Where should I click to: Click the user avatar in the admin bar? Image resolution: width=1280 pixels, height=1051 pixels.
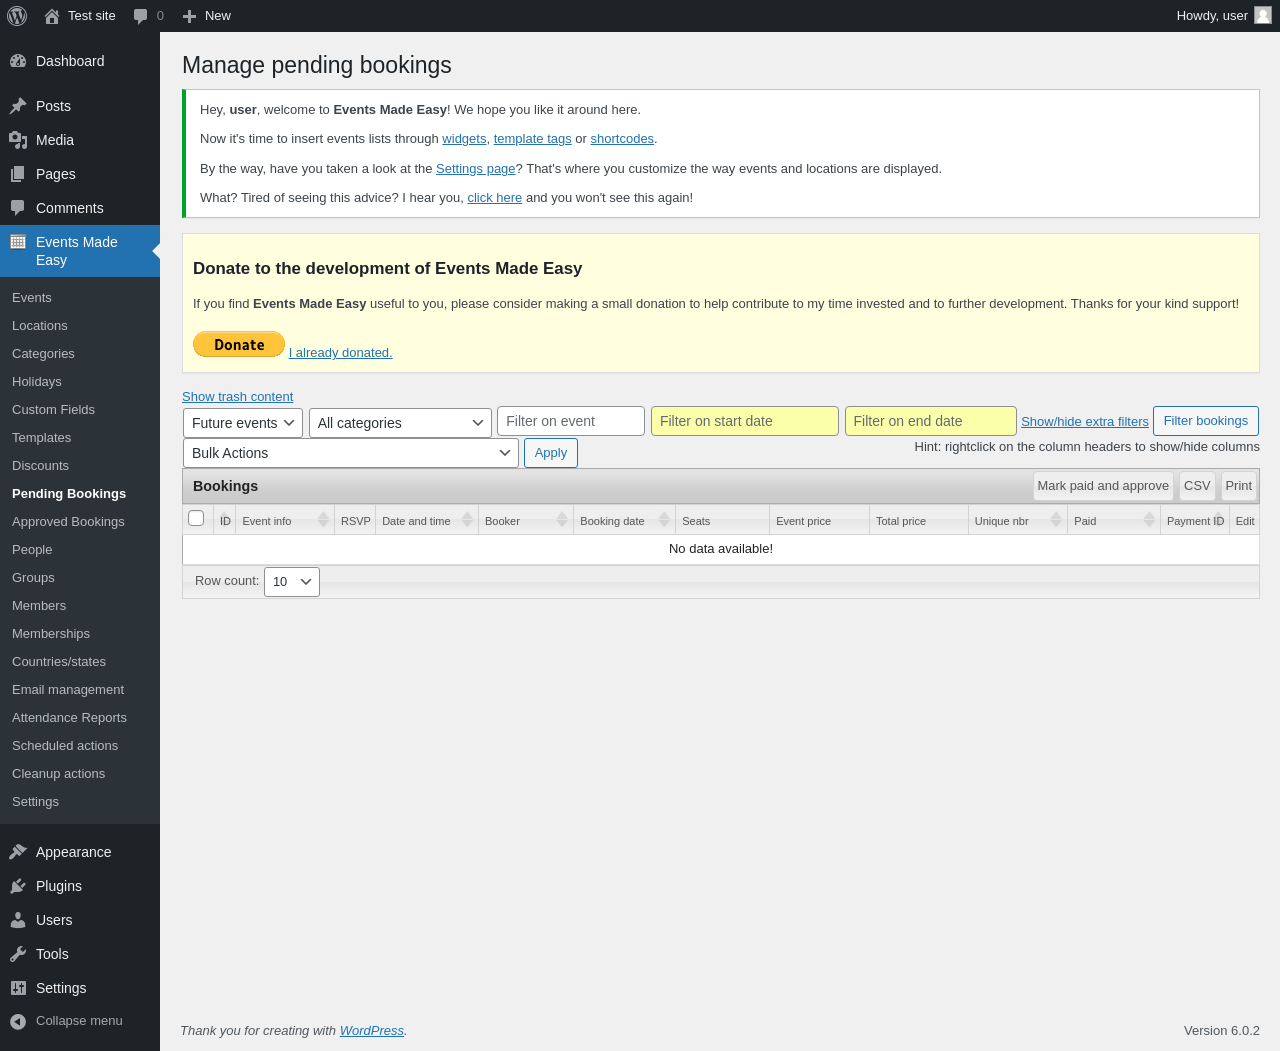[1263, 15]
